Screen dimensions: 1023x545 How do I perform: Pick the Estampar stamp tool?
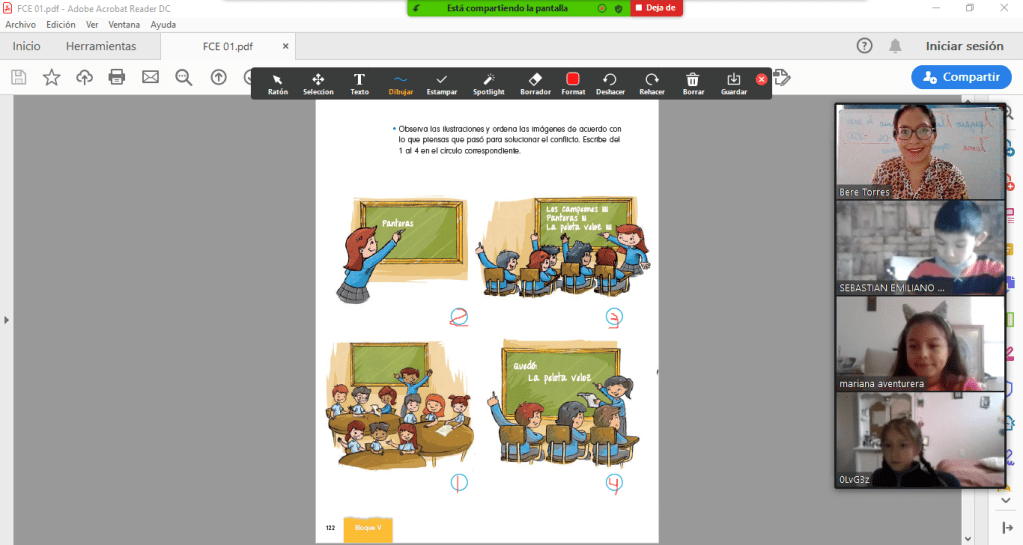point(441,84)
